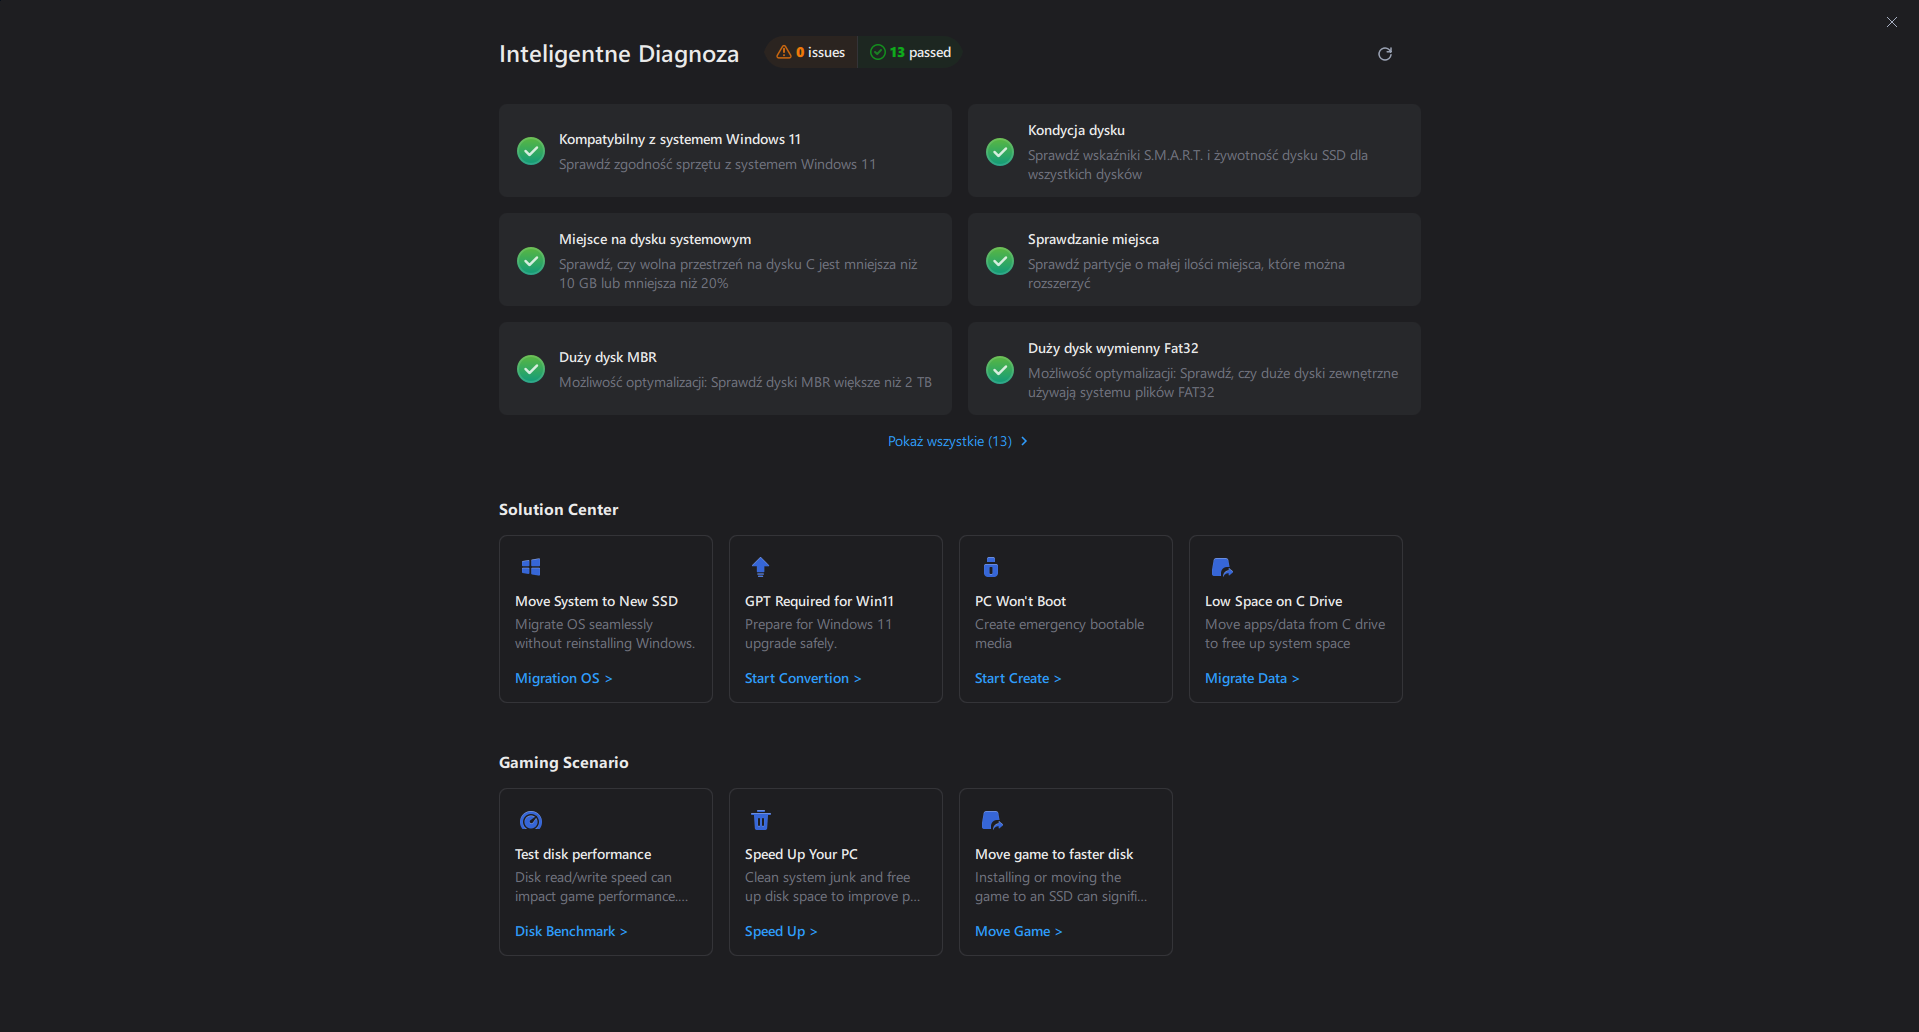Click 'Disk read/write speed can' description
The image size is (1919, 1032).
(x=601, y=887)
